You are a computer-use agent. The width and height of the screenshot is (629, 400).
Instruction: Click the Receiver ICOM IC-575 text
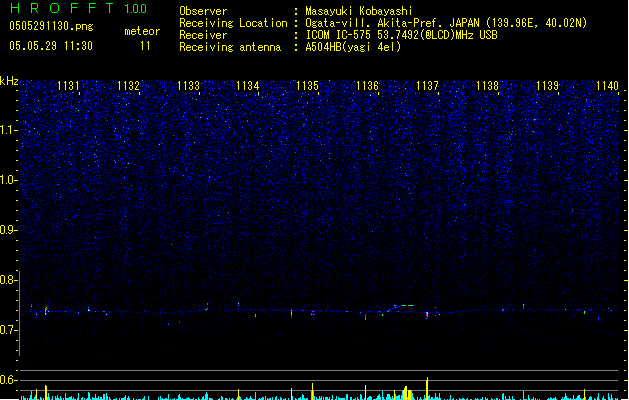pyautogui.click(x=402, y=35)
